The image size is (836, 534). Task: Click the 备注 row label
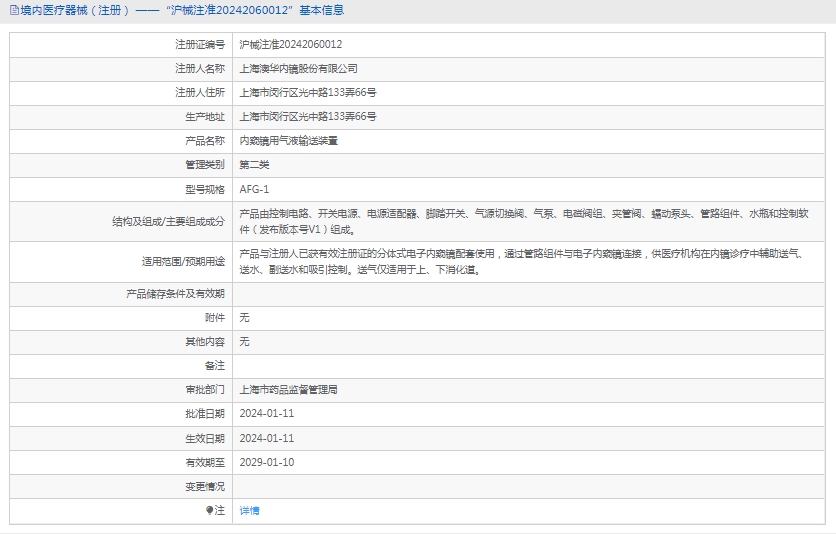(214, 366)
